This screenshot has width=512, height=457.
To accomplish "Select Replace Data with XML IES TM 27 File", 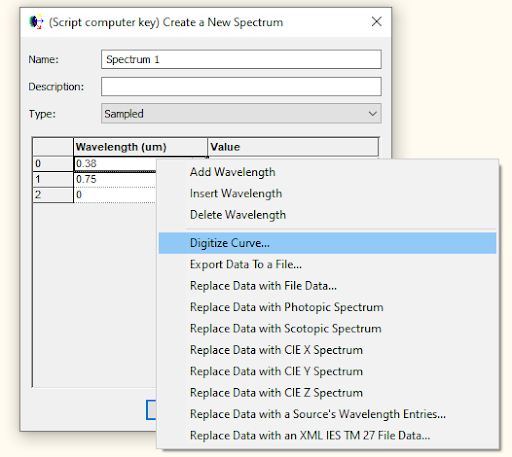I will pos(327,436).
